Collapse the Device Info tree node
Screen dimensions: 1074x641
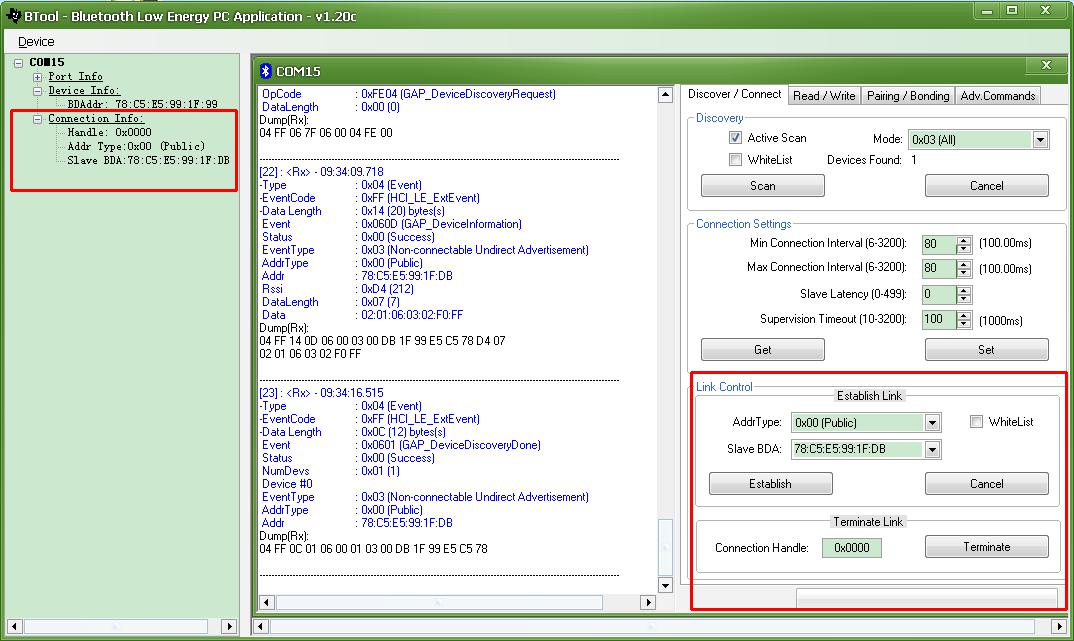pos(38,90)
